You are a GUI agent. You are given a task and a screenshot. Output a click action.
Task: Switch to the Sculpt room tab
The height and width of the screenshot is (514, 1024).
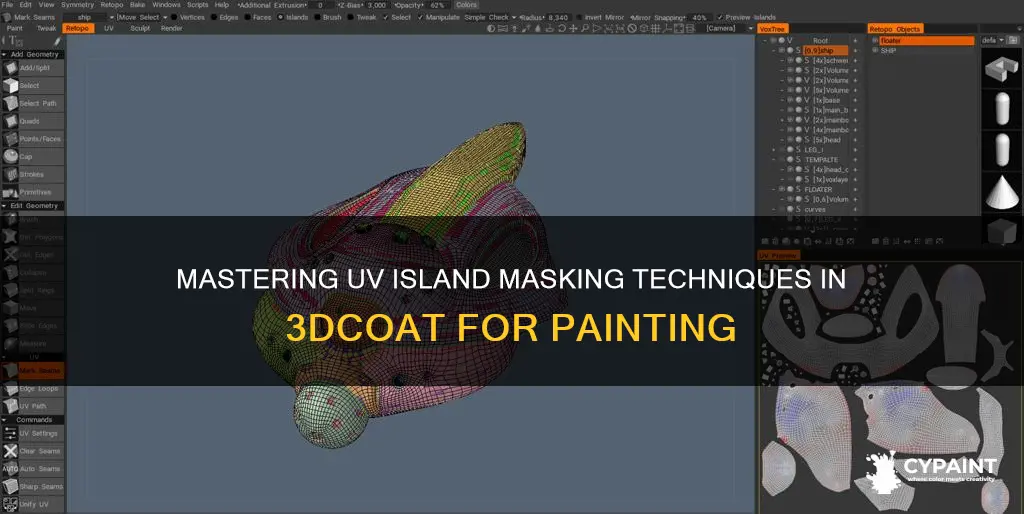(x=140, y=29)
